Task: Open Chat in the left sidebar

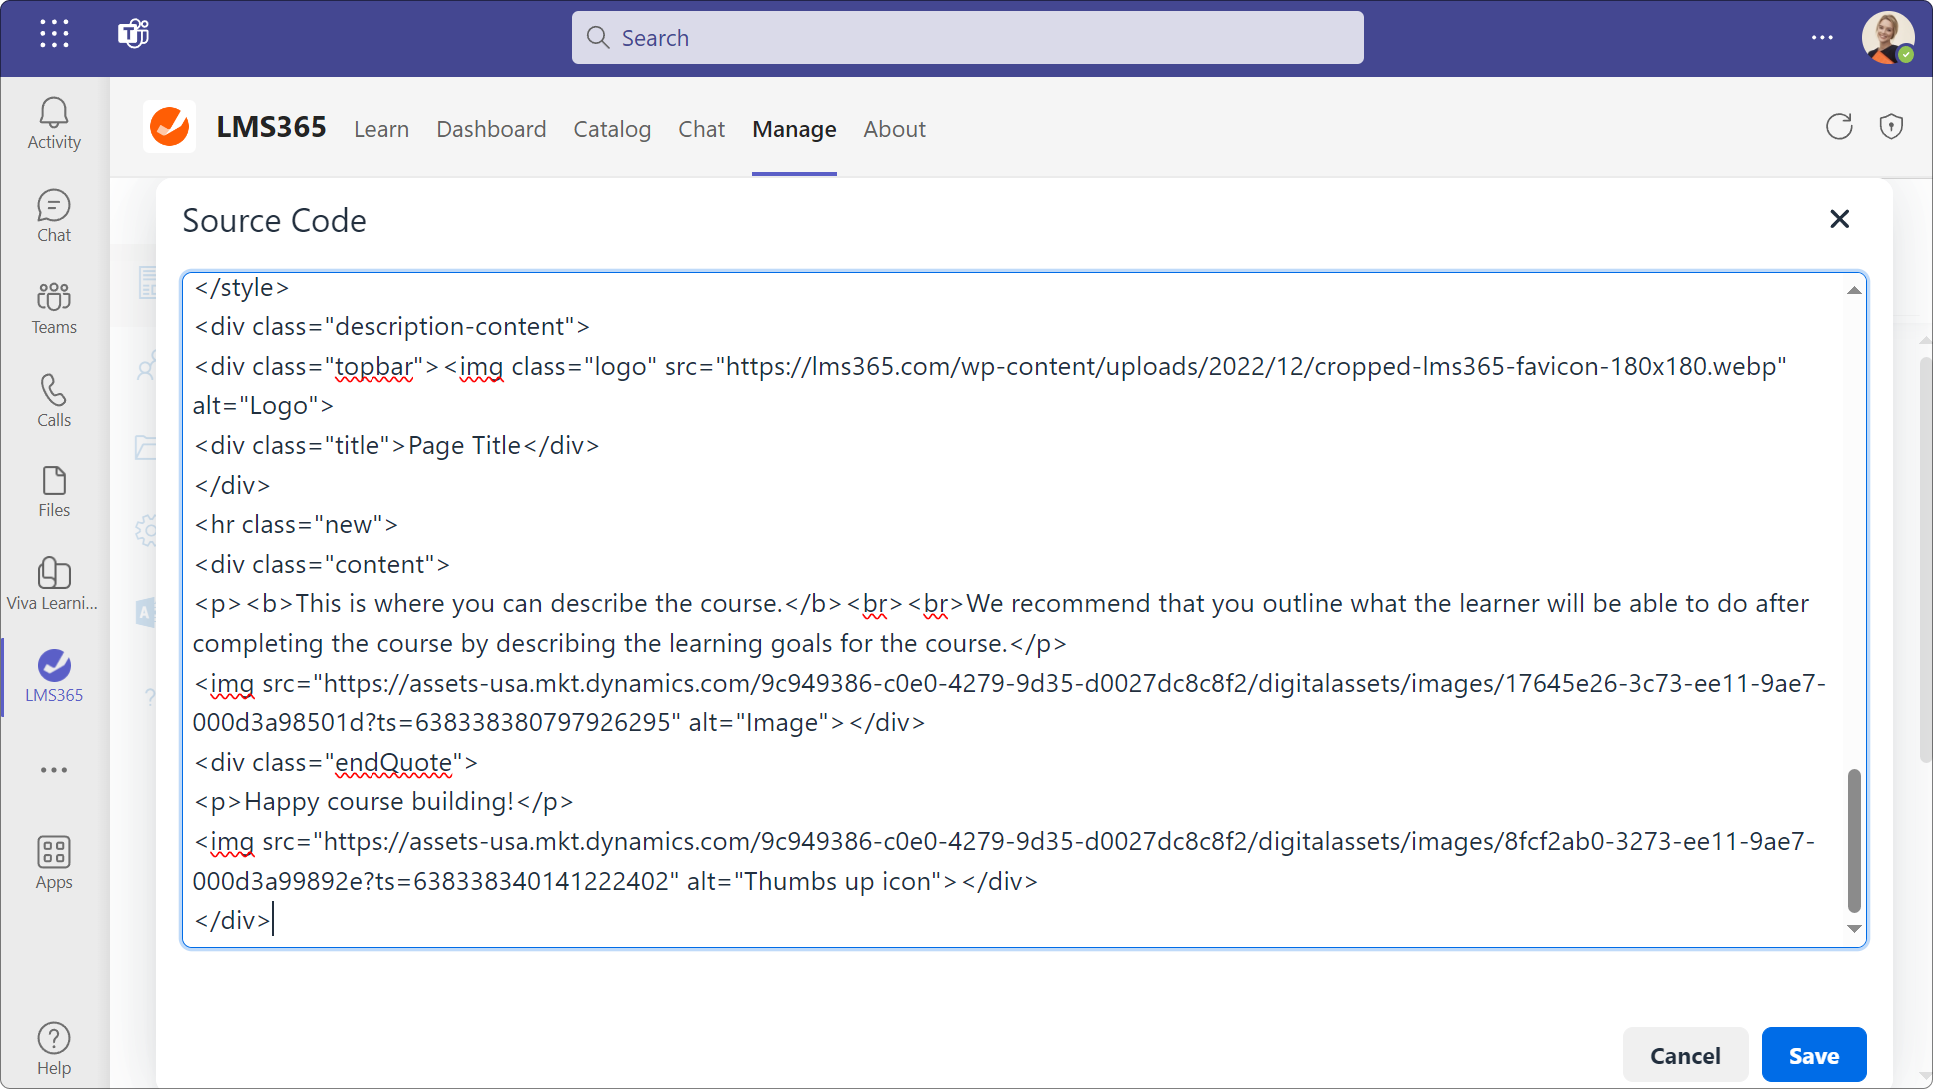Action: tap(54, 216)
